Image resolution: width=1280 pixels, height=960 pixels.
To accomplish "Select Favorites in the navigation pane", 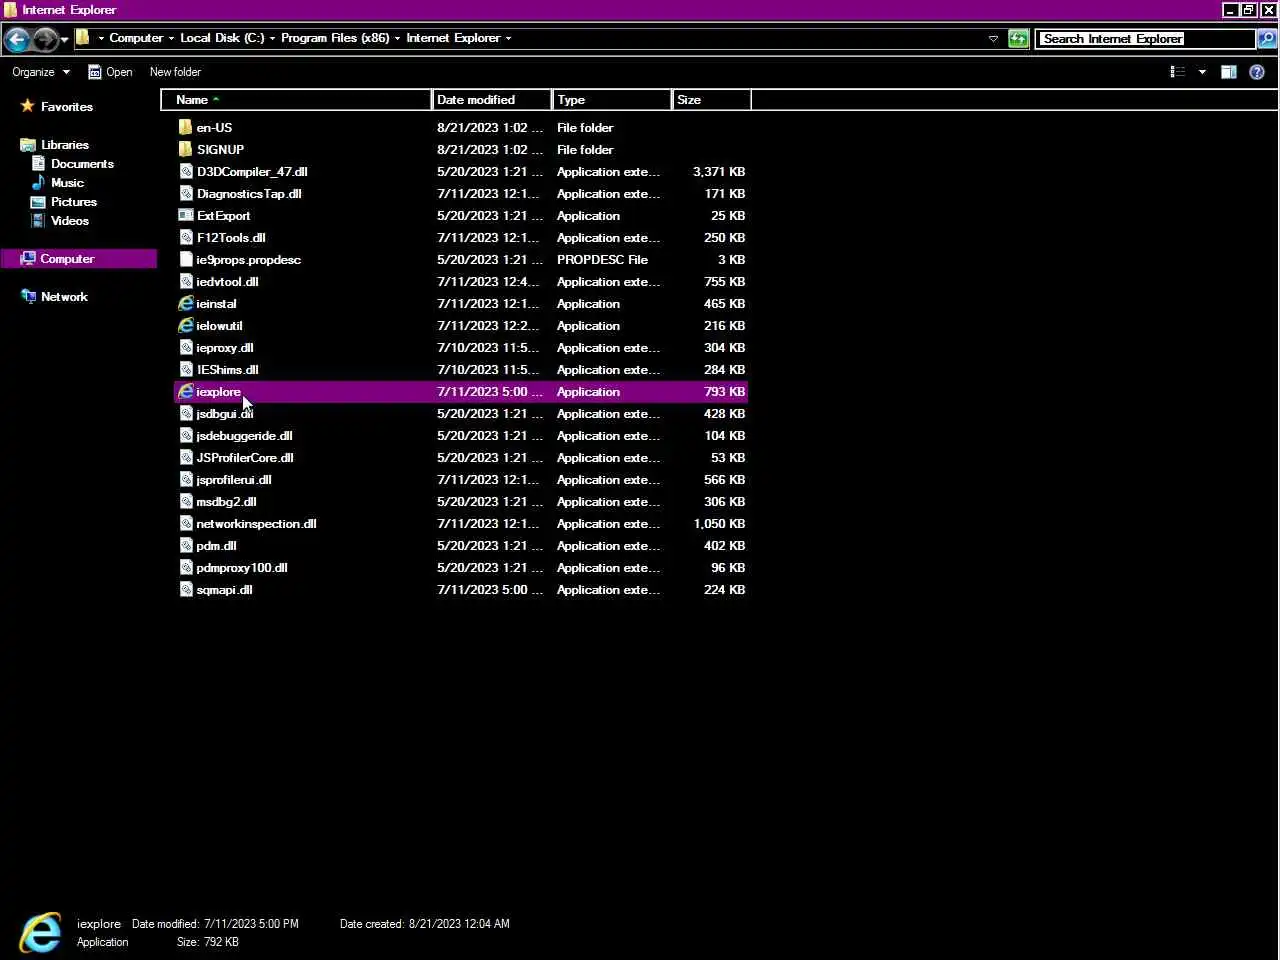I will point(66,107).
